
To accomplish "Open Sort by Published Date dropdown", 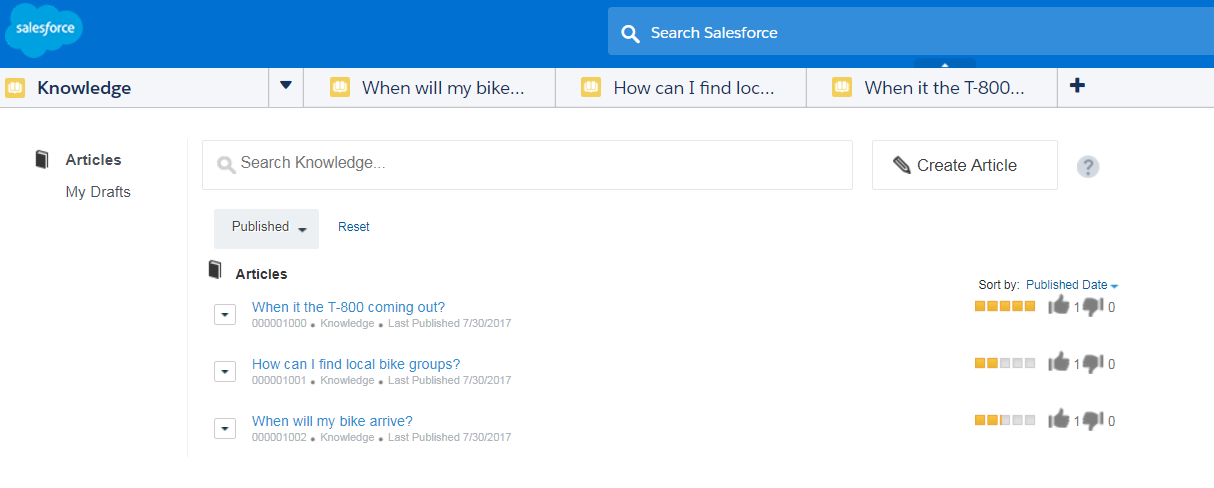I will (x=1072, y=285).
